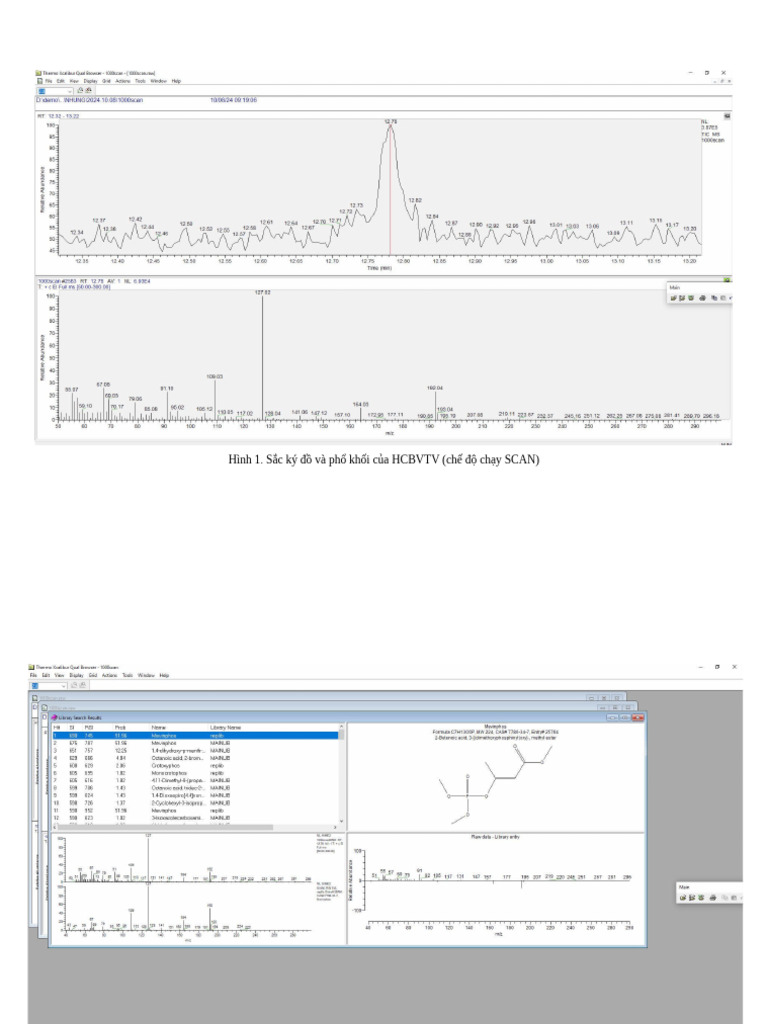This screenshot has height=1024, width=768.
Task: Open Edit menu in Library Search Qual Browser window
Action: (x=46, y=675)
